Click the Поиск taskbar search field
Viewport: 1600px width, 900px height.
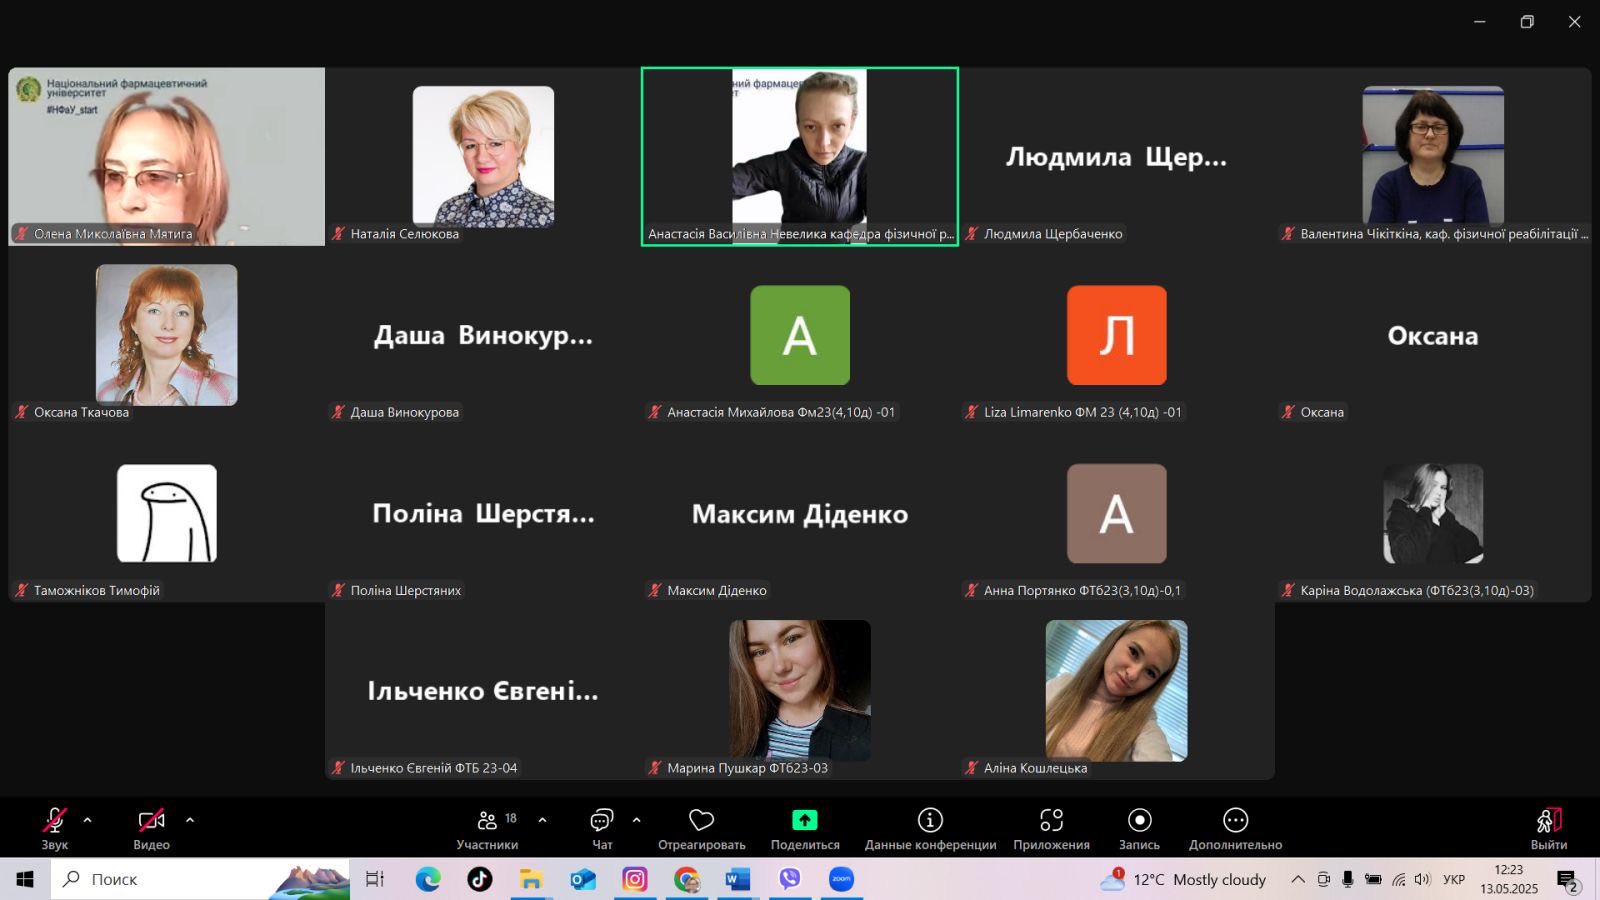pos(200,879)
